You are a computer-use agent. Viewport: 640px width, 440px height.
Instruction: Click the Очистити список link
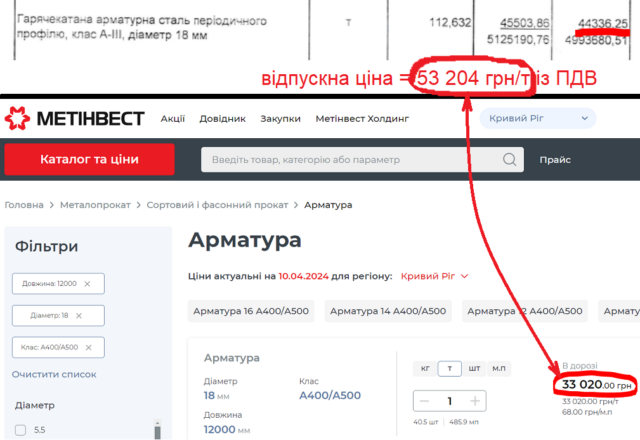[54, 374]
